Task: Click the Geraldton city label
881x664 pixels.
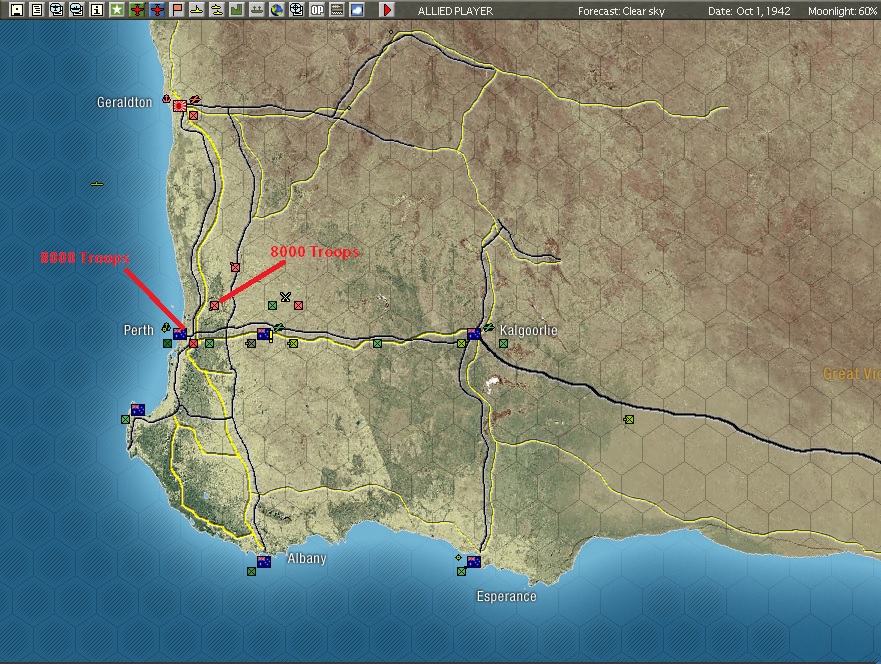Action: point(124,102)
